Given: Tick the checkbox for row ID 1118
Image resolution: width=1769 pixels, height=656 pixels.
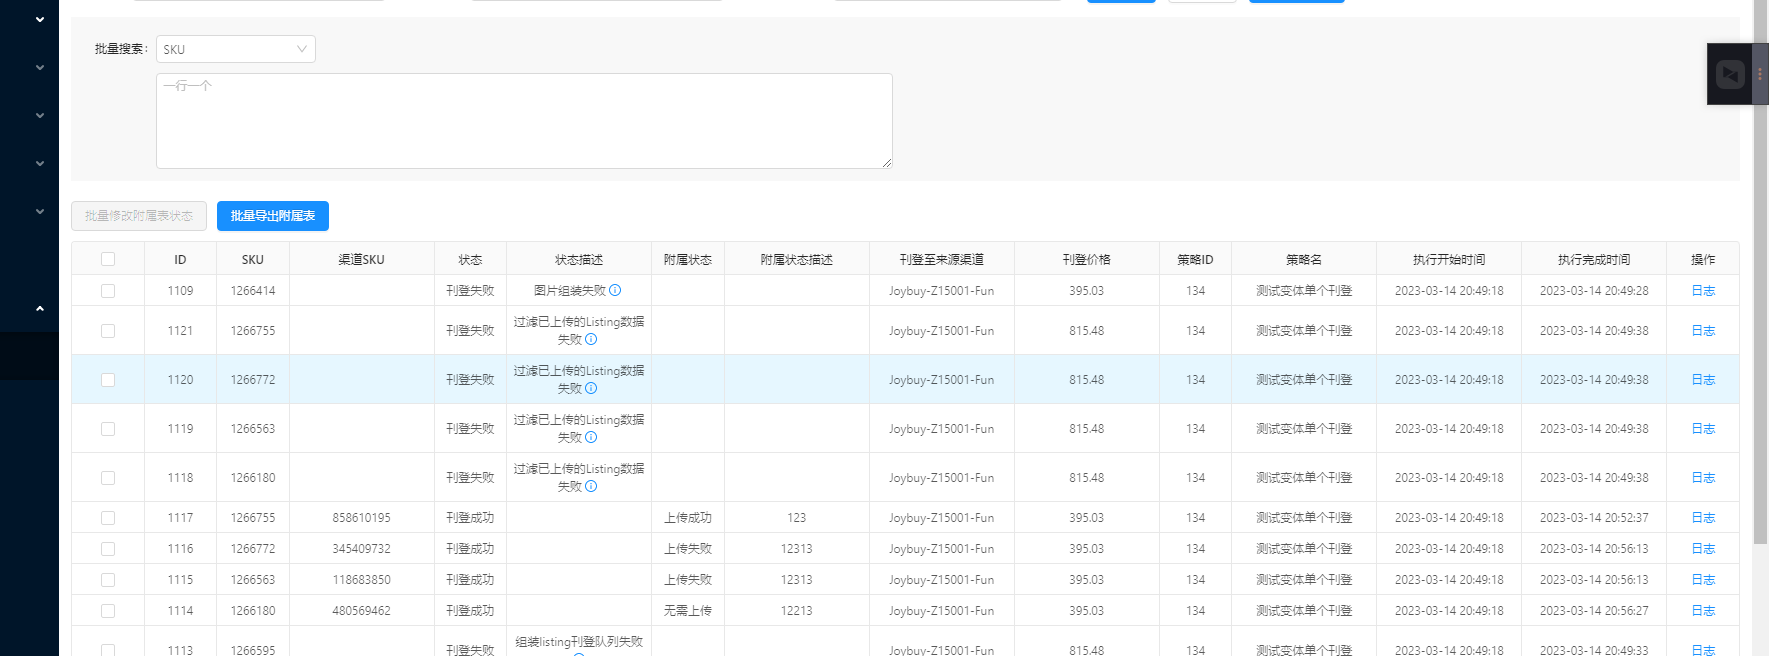Looking at the screenshot, I should click(108, 478).
